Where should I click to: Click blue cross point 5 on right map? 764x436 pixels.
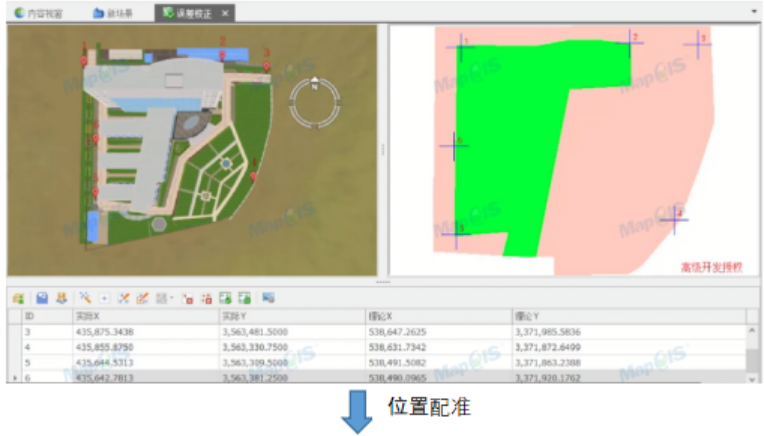point(456,235)
